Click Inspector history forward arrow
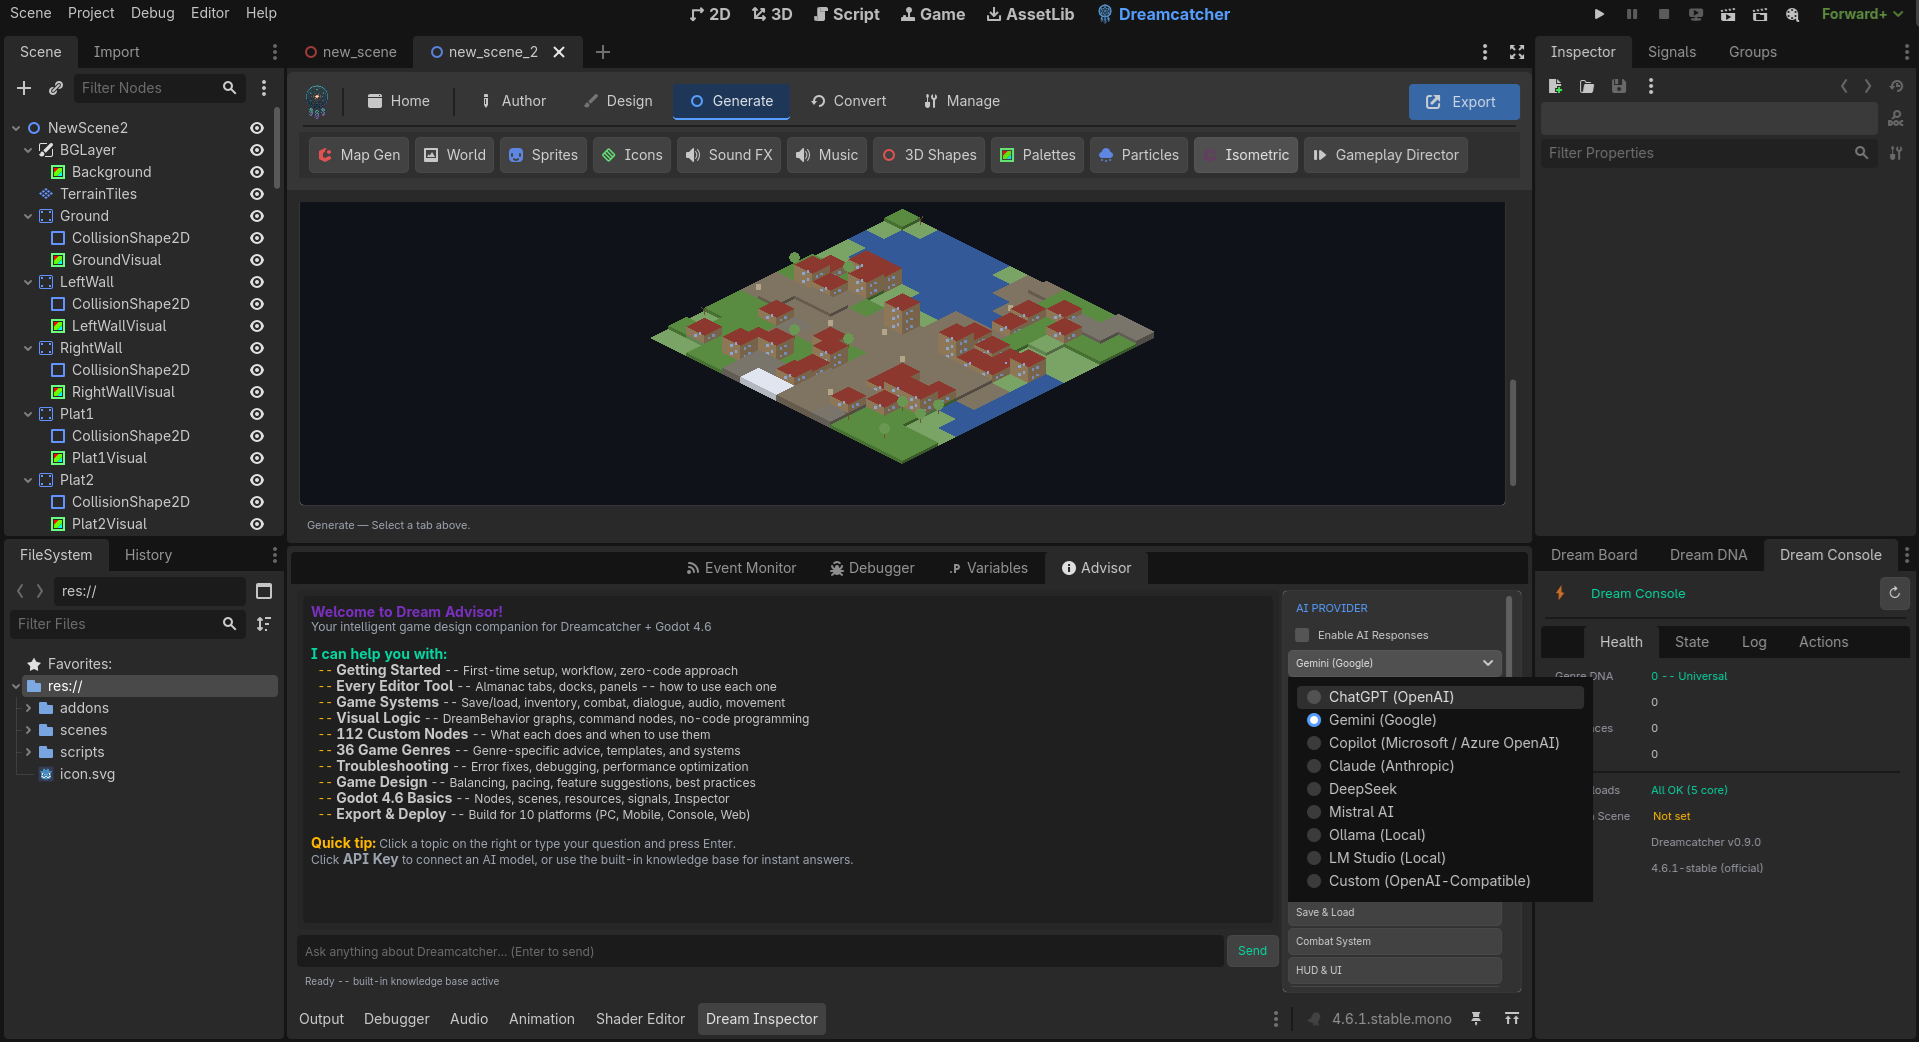Screen dimensions: 1919x1042 pyautogui.click(x=1868, y=86)
